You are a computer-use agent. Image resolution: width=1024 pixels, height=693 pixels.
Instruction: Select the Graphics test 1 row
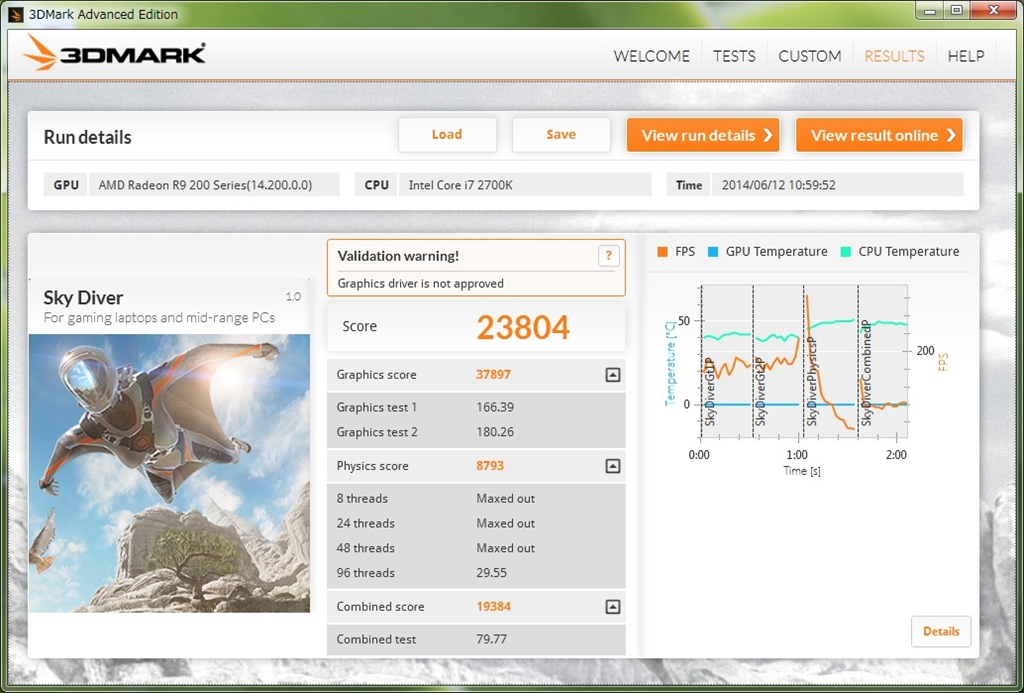[476, 408]
